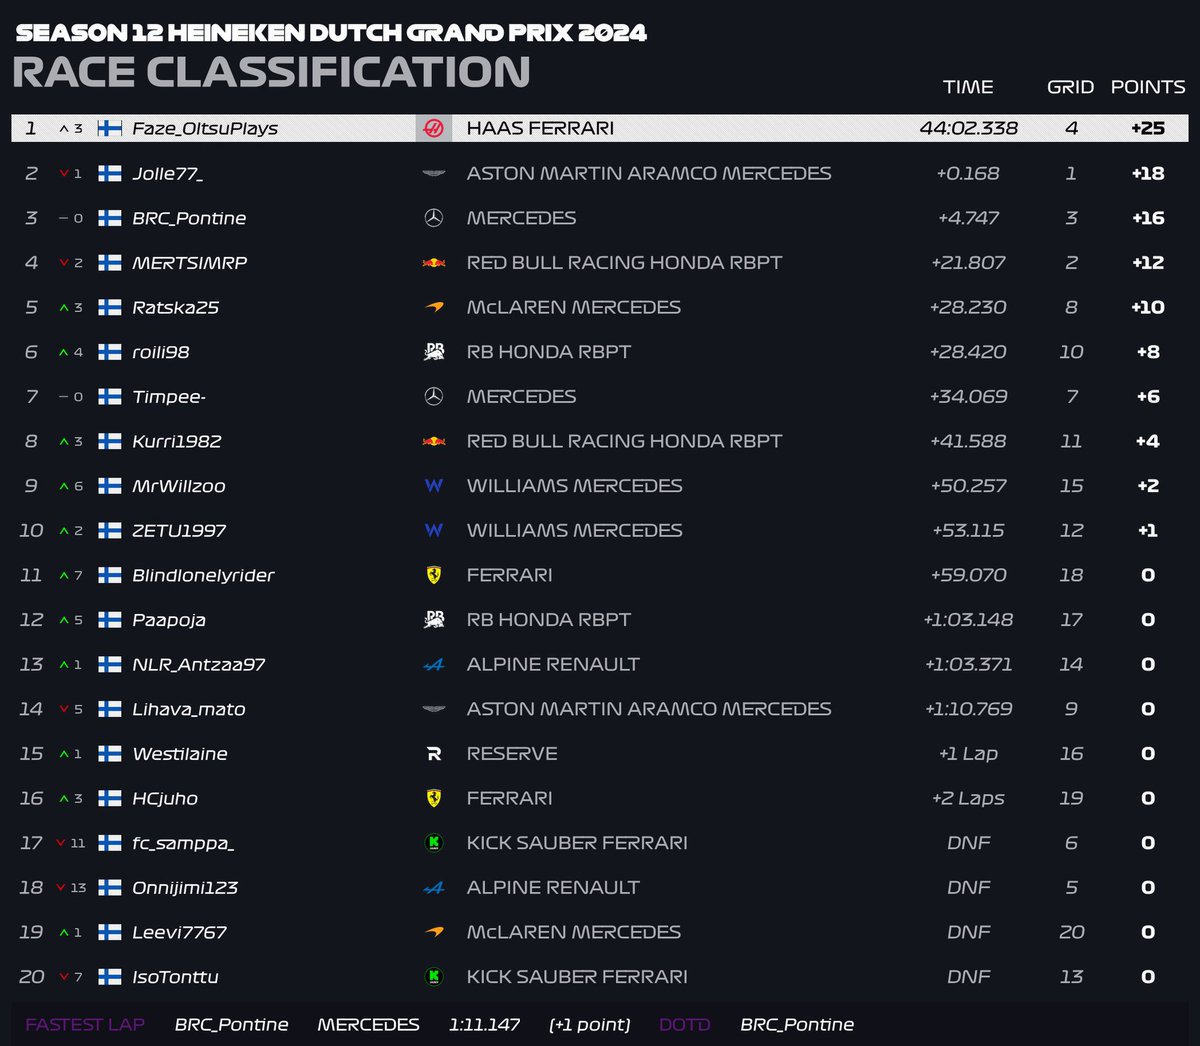Viewport: 1200px width, 1046px height.
Task: Click red down arrow in Onnijimi123 row
Action: pyautogui.click(x=61, y=888)
